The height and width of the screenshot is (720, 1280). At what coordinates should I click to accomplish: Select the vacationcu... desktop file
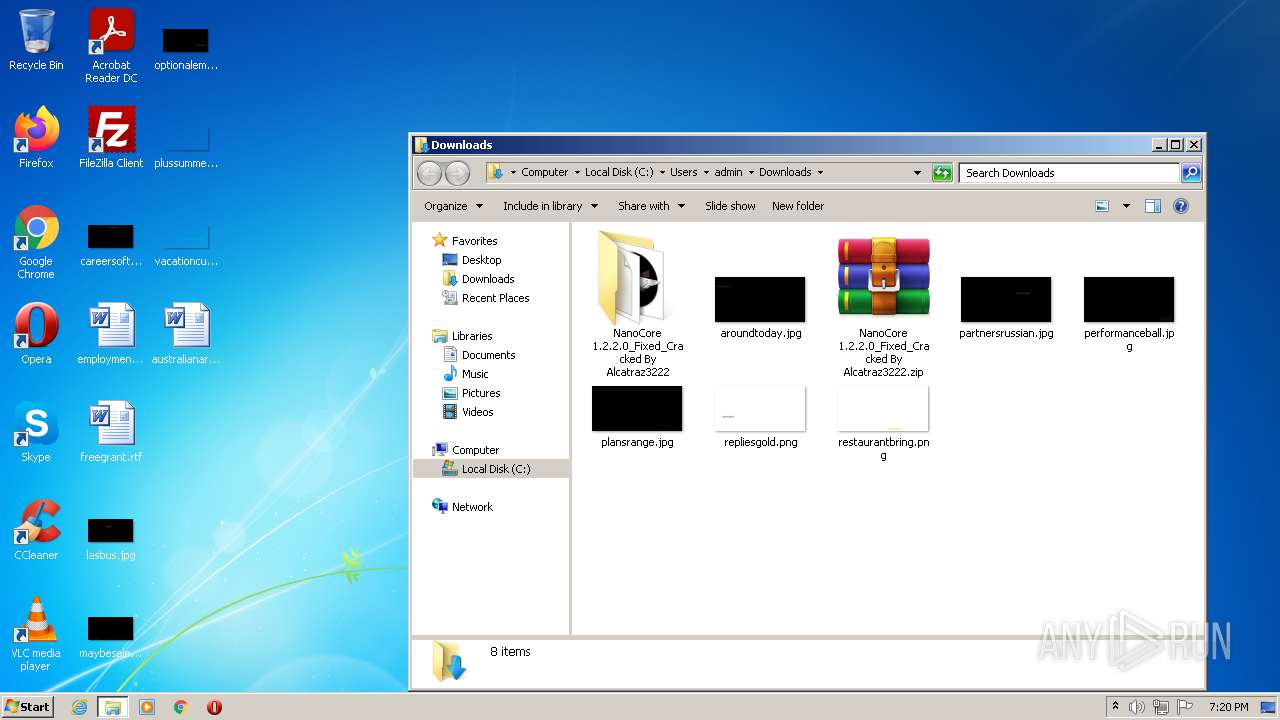186,244
